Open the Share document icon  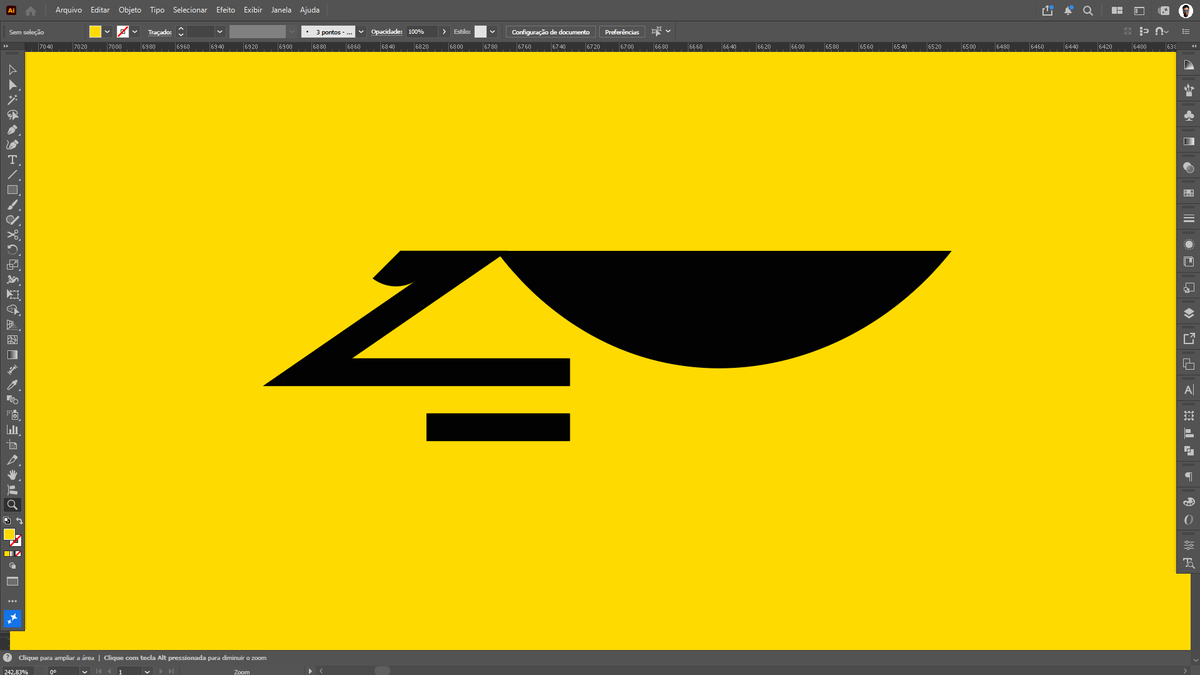coord(1047,10)
